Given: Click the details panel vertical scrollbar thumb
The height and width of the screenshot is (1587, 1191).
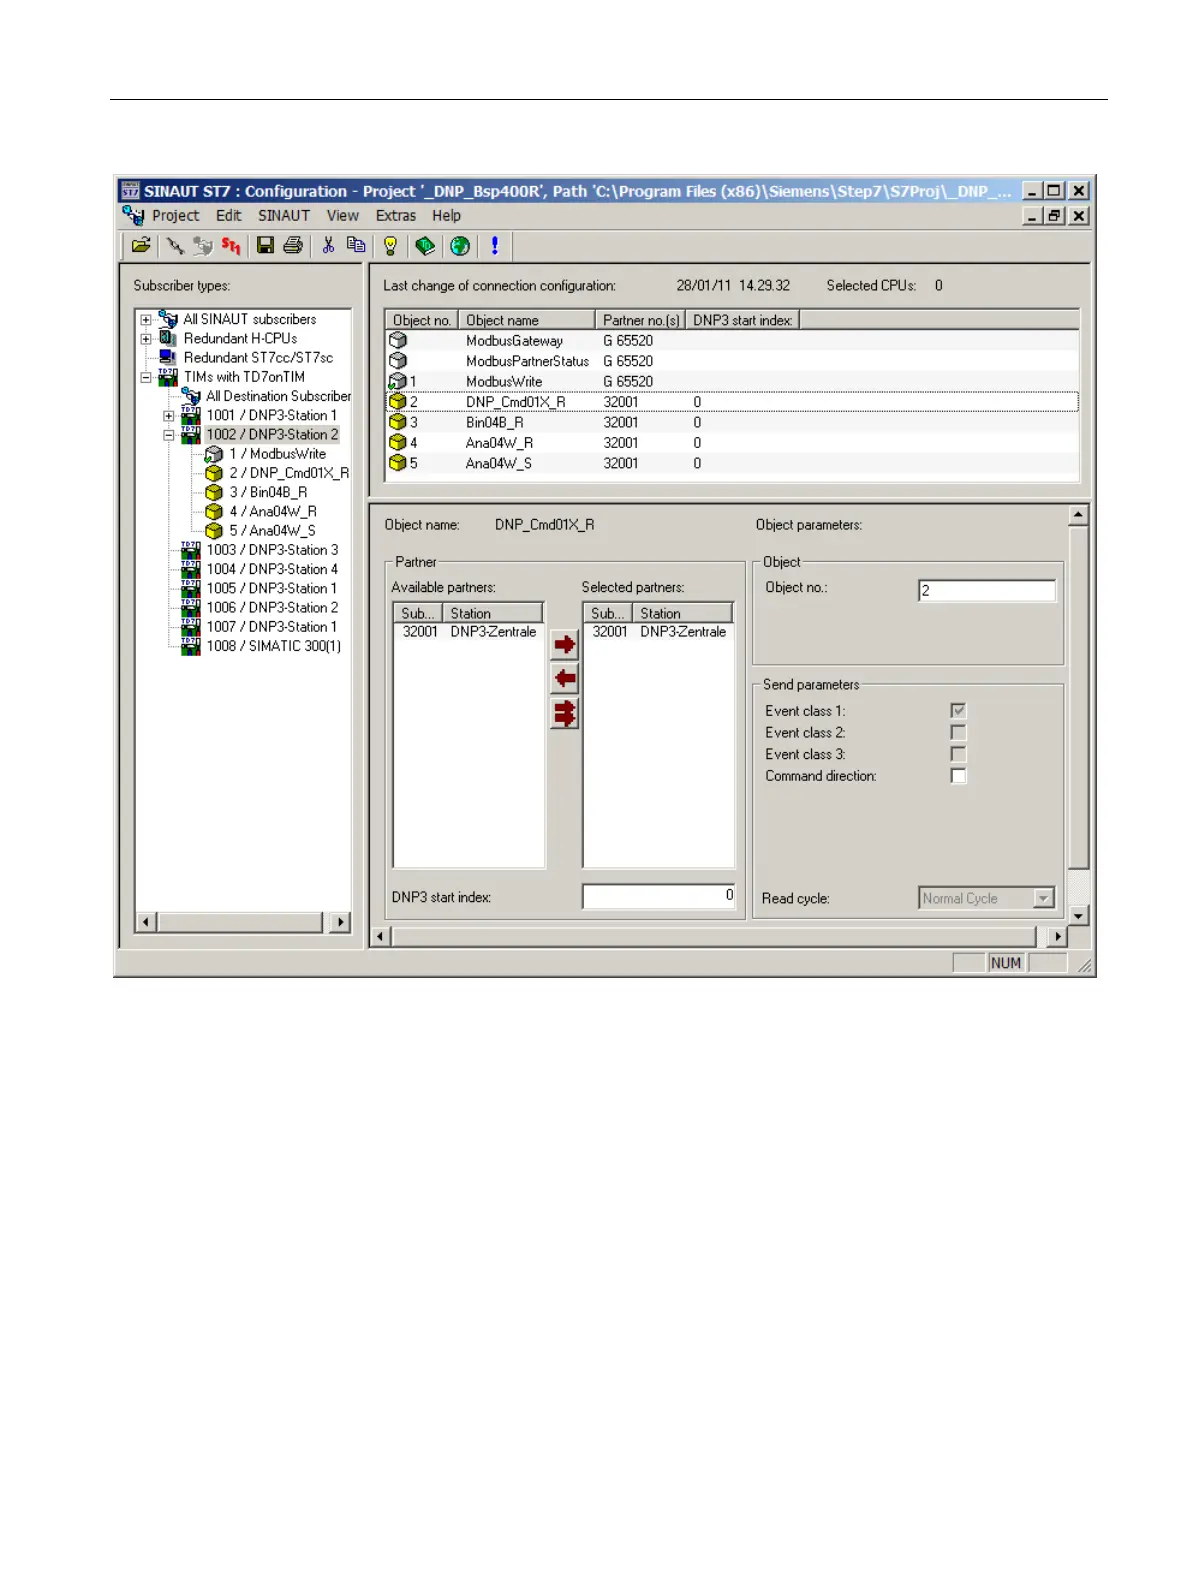Looking at the screenshot, I should click(1078, 697).
